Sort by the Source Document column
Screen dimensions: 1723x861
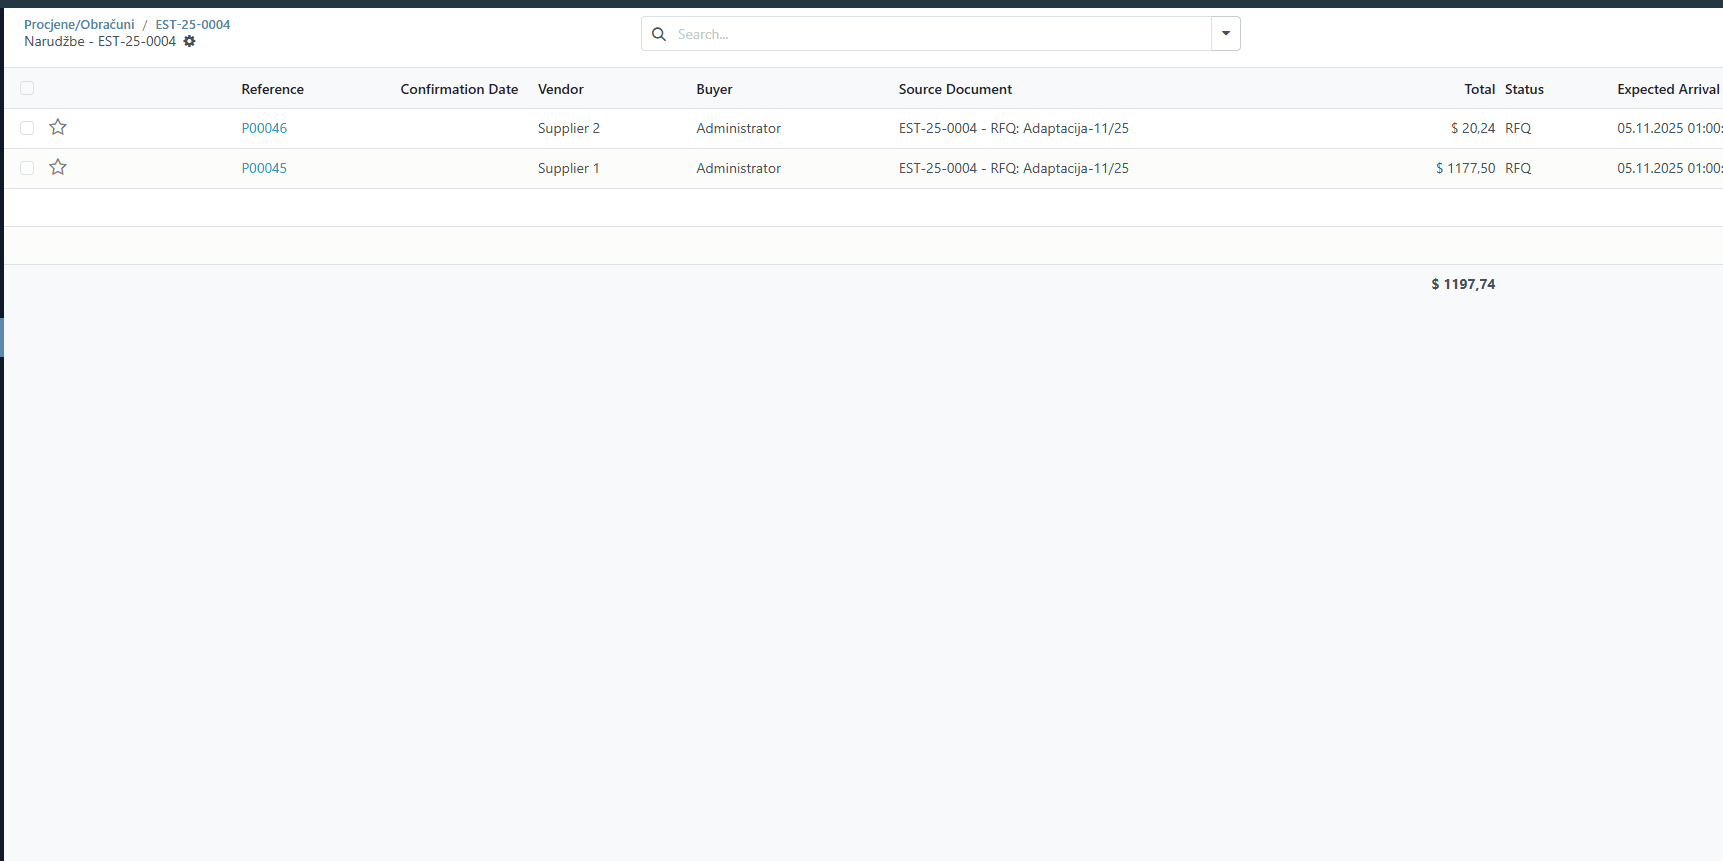(955, 89)
